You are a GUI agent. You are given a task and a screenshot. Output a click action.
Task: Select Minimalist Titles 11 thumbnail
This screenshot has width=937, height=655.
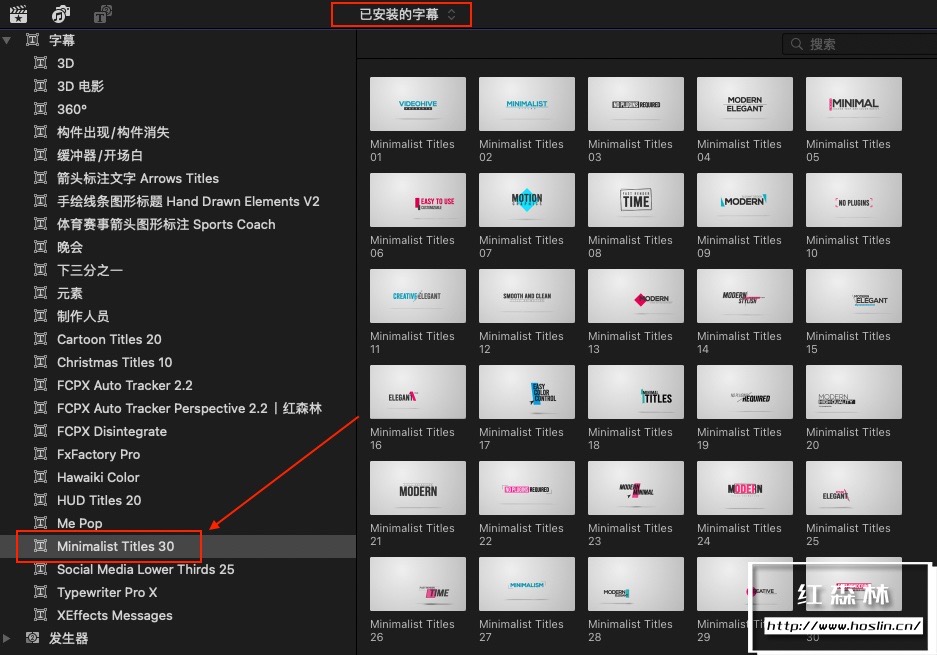pos(418,296)
